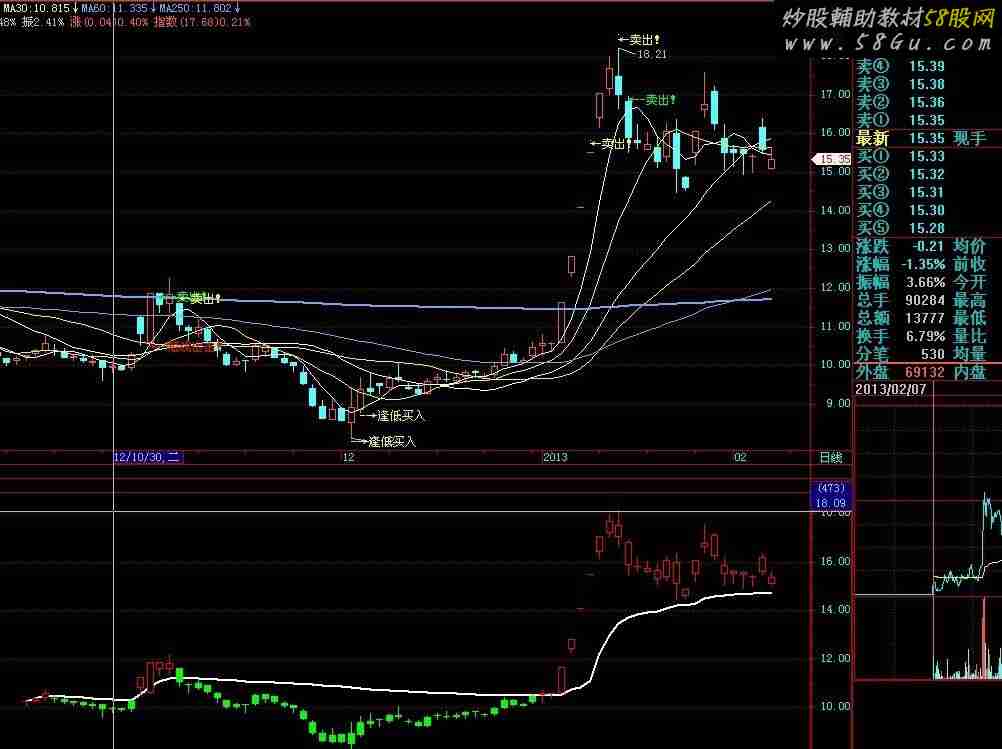Viewport: 1002px width, 749px height.
Task: Select the 买② 15.32 bid row
Action: pos(900,174)
